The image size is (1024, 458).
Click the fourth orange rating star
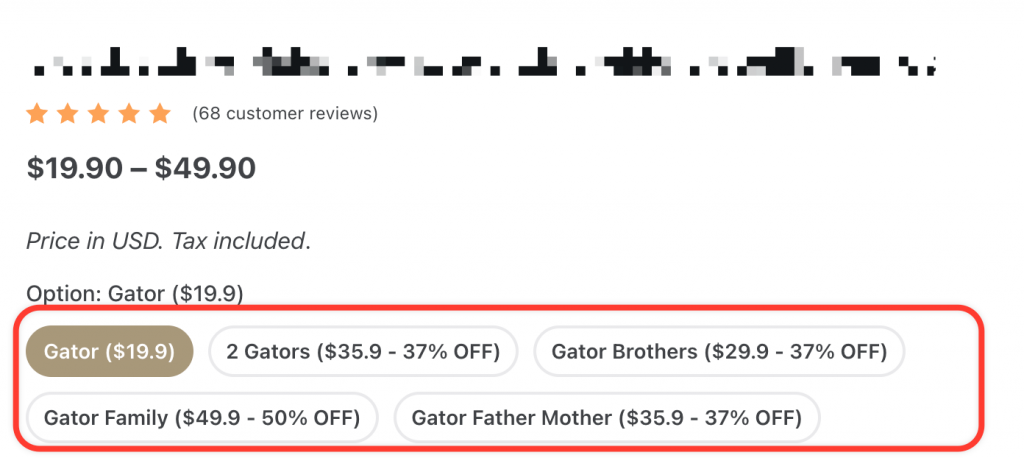pyautogui.click(x=129, y=114)
